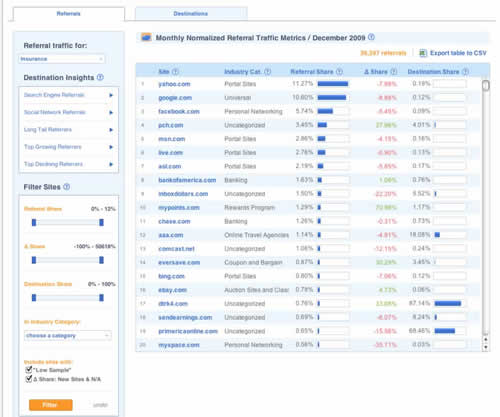Viewport: 500px width, 417px height.
Task: Open aaa.com site link
Action: tap(171, 235)
